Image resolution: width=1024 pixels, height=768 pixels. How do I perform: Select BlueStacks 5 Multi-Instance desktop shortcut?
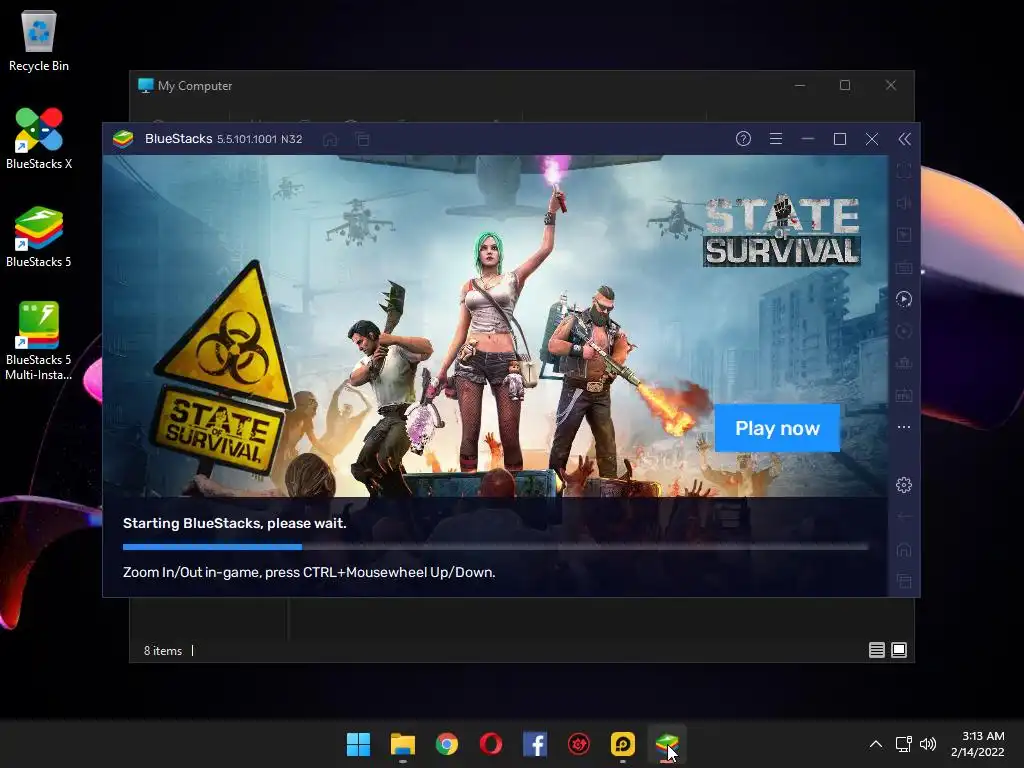tap(39, 341)
